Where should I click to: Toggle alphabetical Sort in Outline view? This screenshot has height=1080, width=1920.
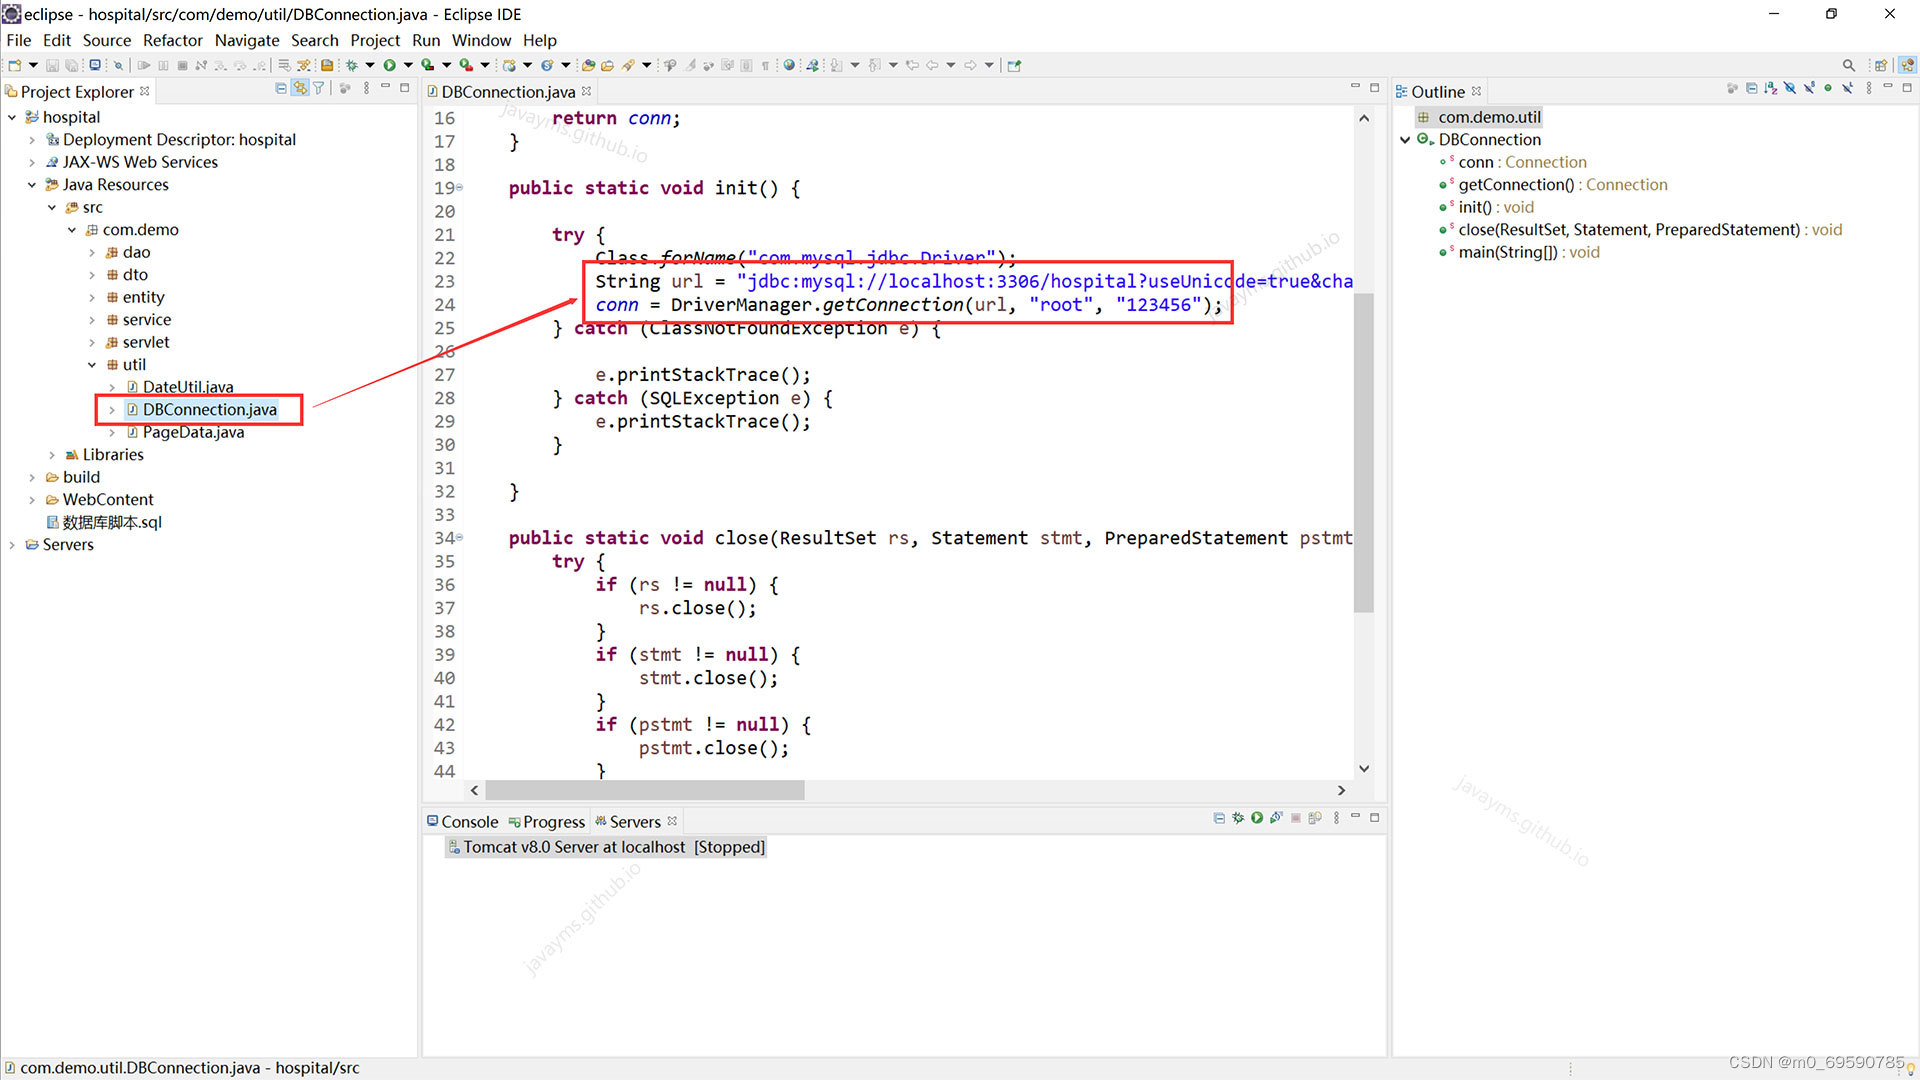click(x=1771, y=88)
